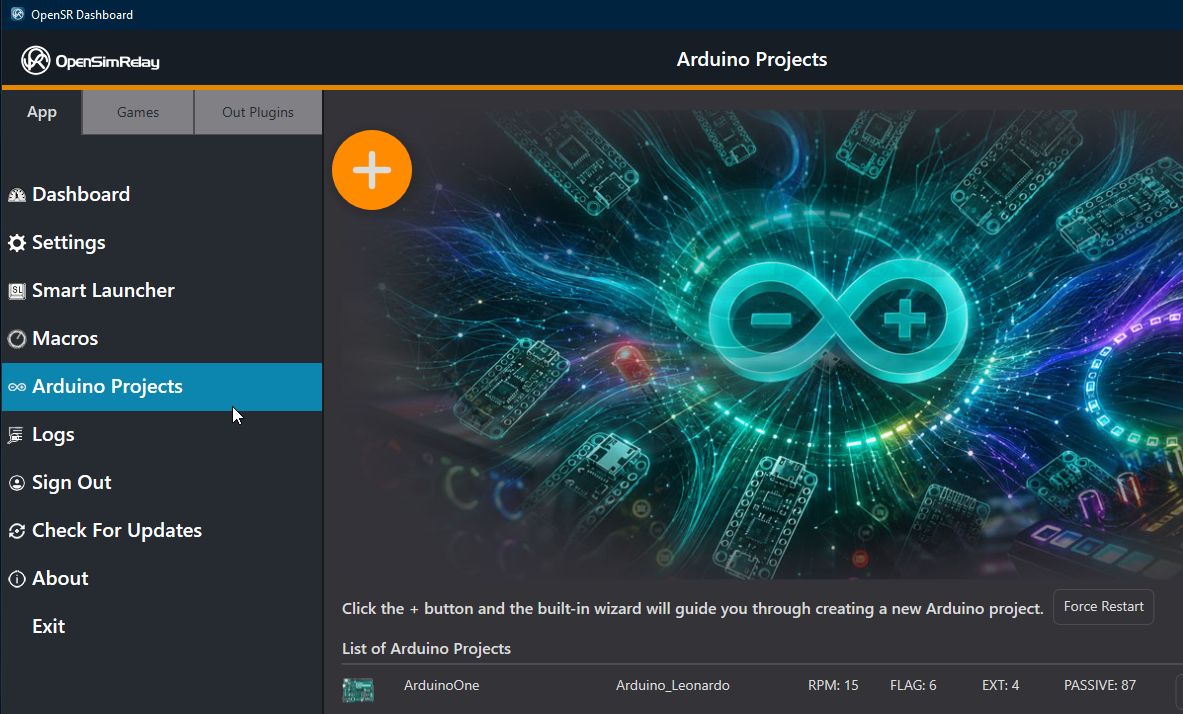
Task: Click the orange plus add-project button
Action: coord(372,170)
